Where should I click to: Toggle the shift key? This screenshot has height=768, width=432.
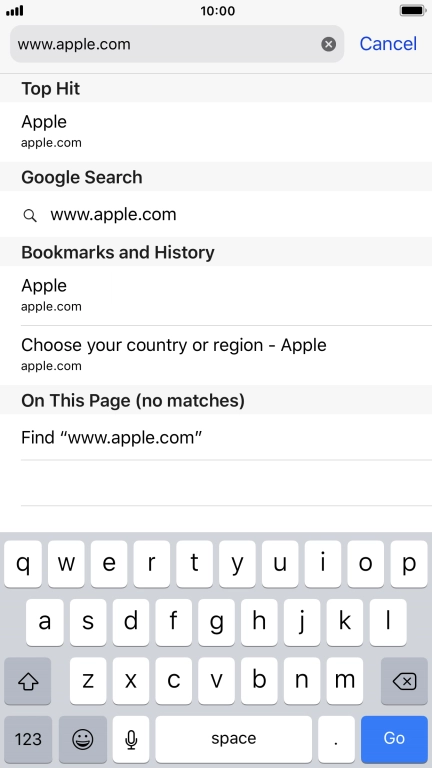[x=27, y=681]
